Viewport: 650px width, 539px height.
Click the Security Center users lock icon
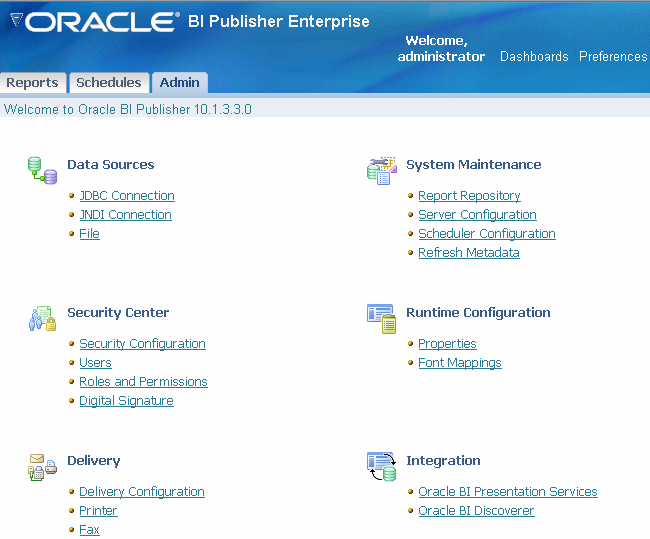(x=42, y=318)
